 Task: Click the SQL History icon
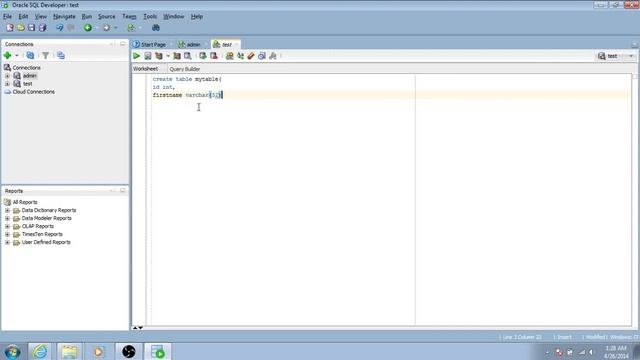(262, 56)
